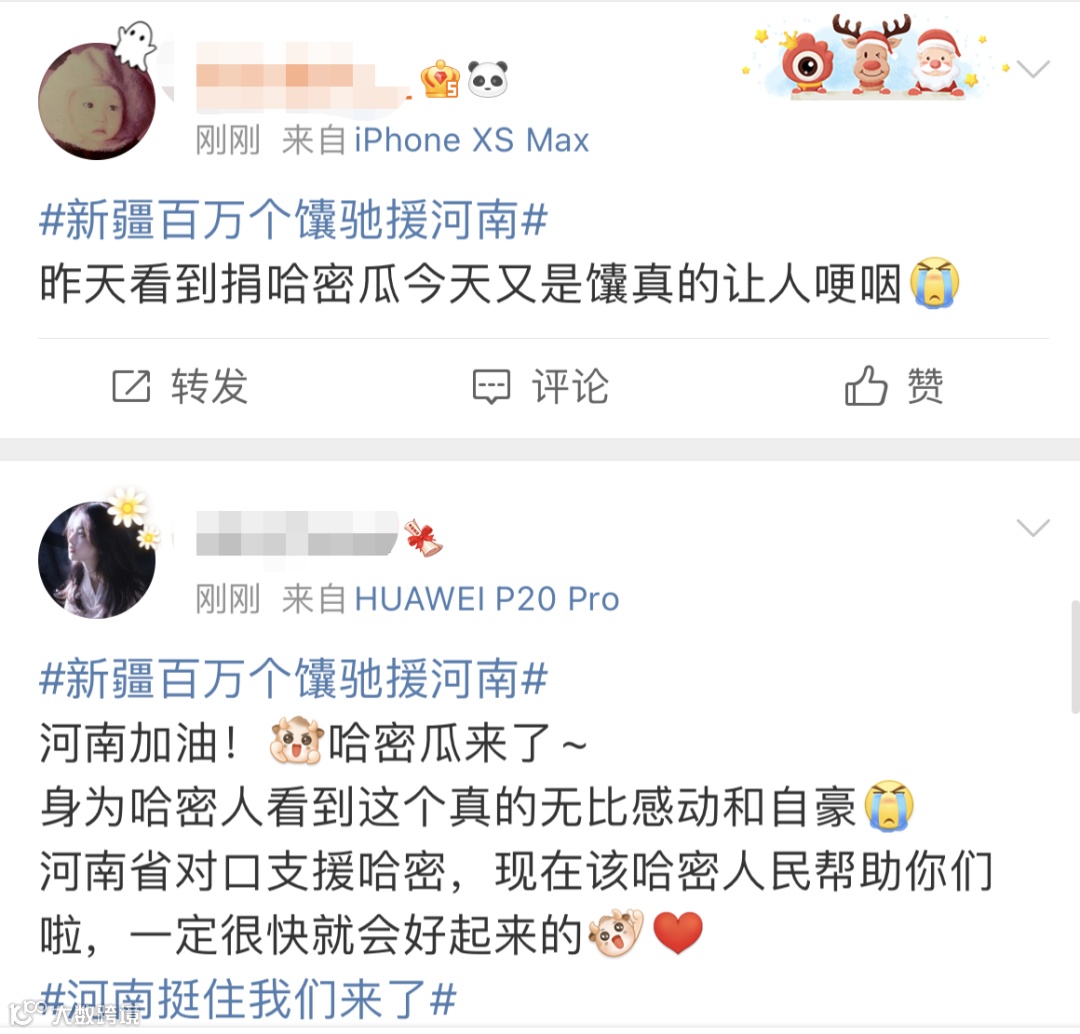The height and width of the screenshot is (1034, 1080).
Task: Tap the crying emoji in first post
Action: click(x=934, y=282)
